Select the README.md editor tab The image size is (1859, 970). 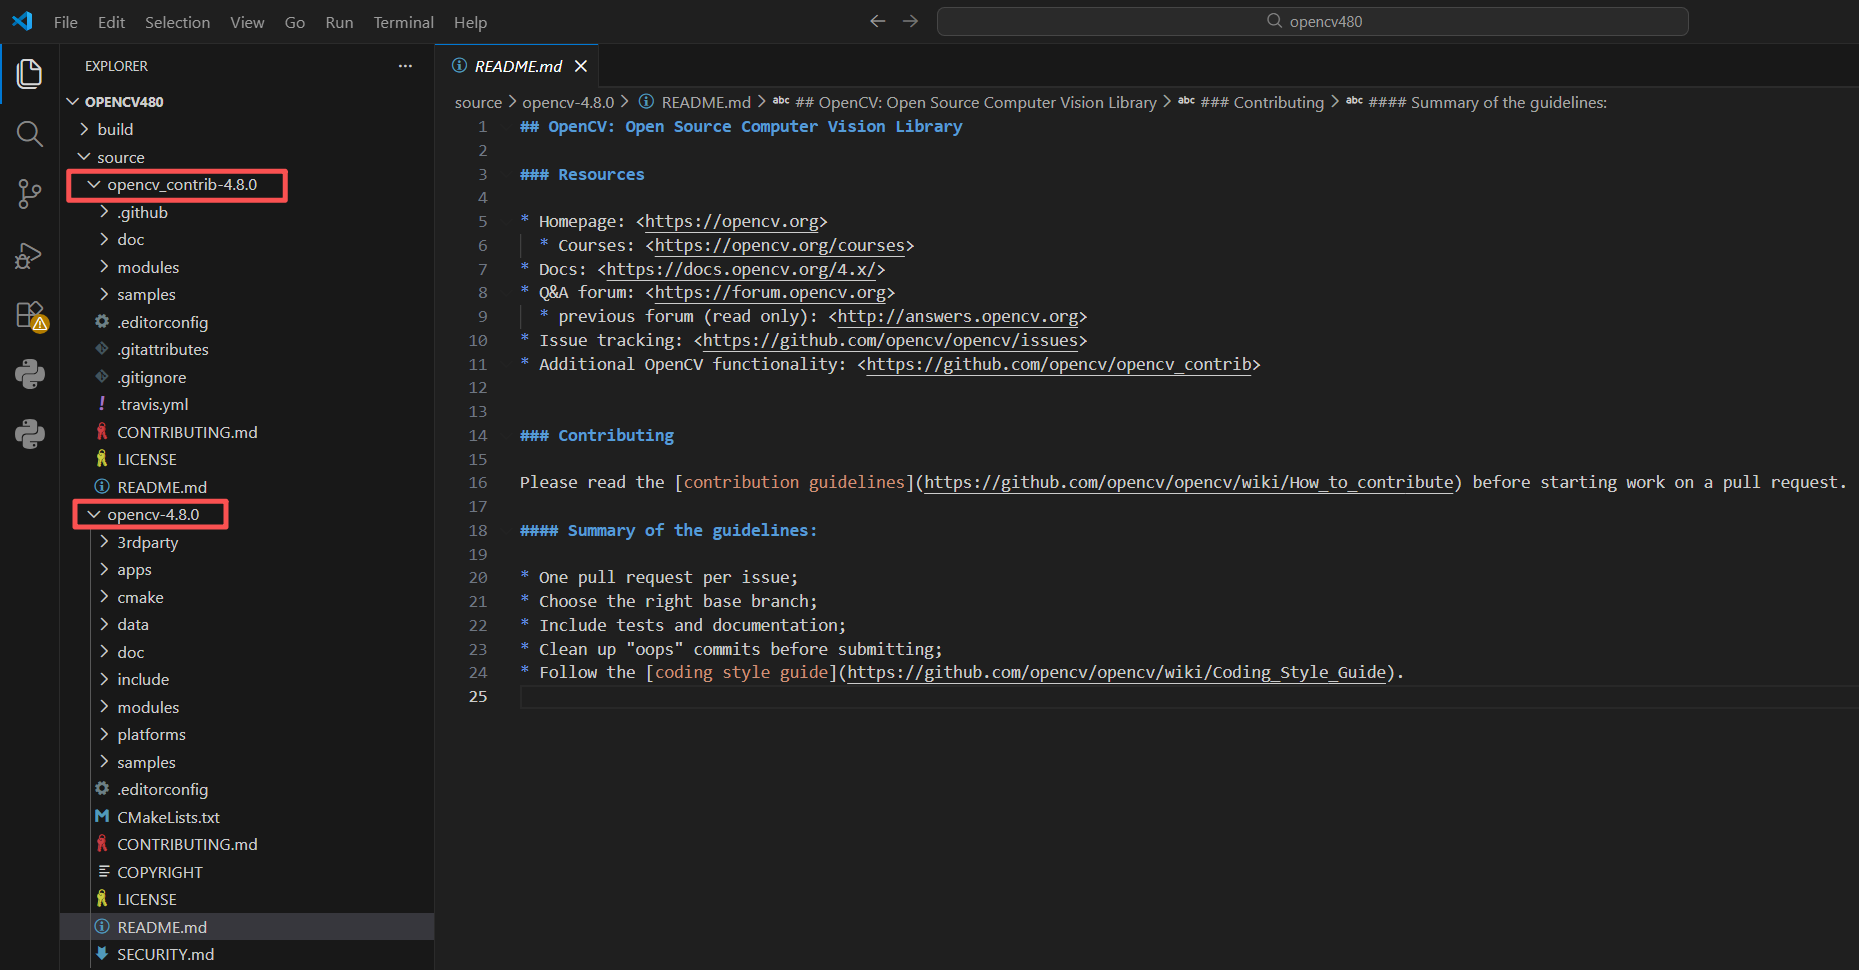pos(517,66)
